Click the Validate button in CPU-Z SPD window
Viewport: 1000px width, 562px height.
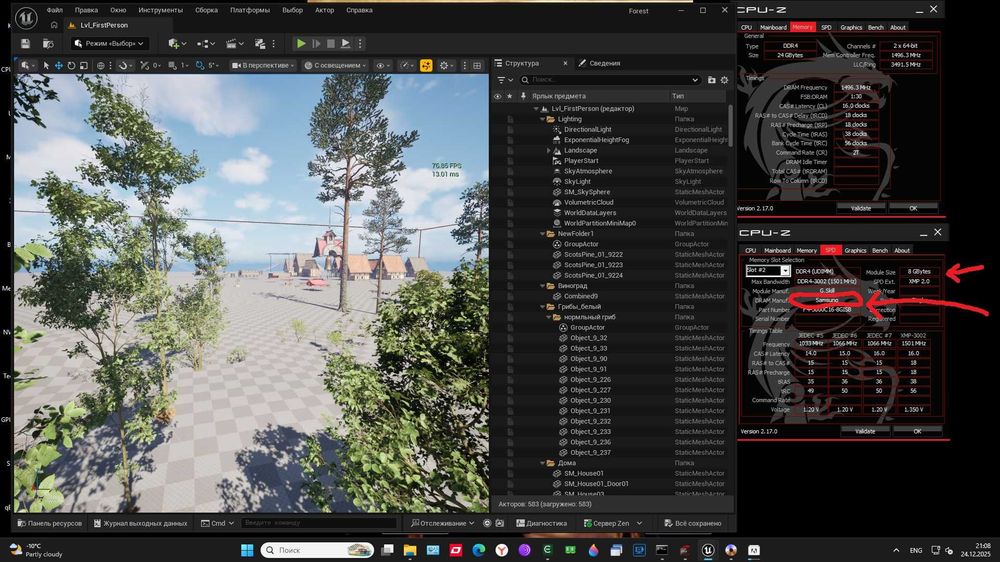click(x=865, y=431)
